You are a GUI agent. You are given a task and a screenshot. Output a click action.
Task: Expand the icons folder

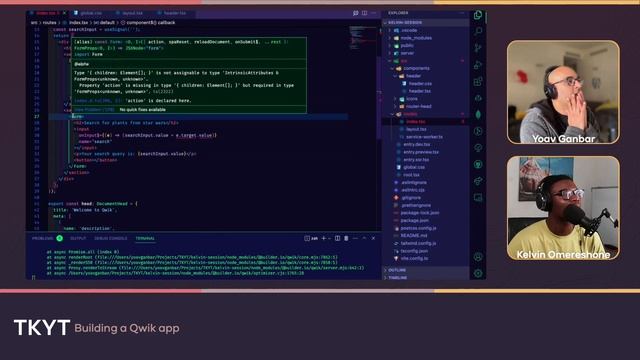point(411,99)
